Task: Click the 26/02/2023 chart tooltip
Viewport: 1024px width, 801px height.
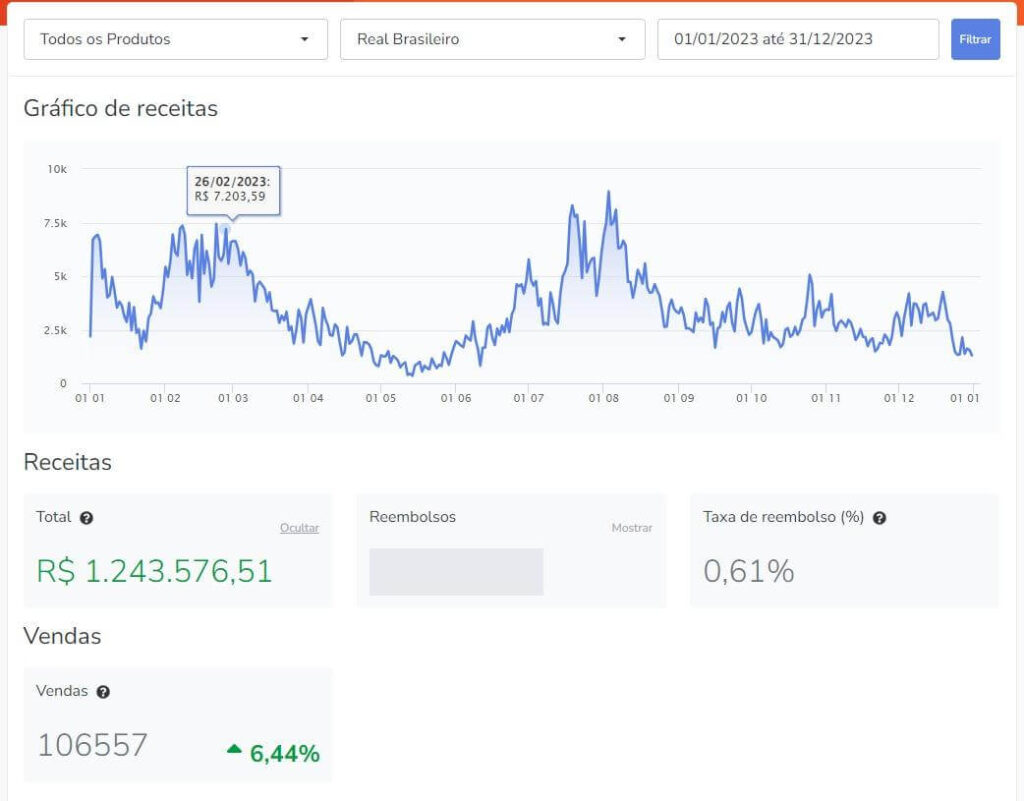Action: [x=233, y=190]
